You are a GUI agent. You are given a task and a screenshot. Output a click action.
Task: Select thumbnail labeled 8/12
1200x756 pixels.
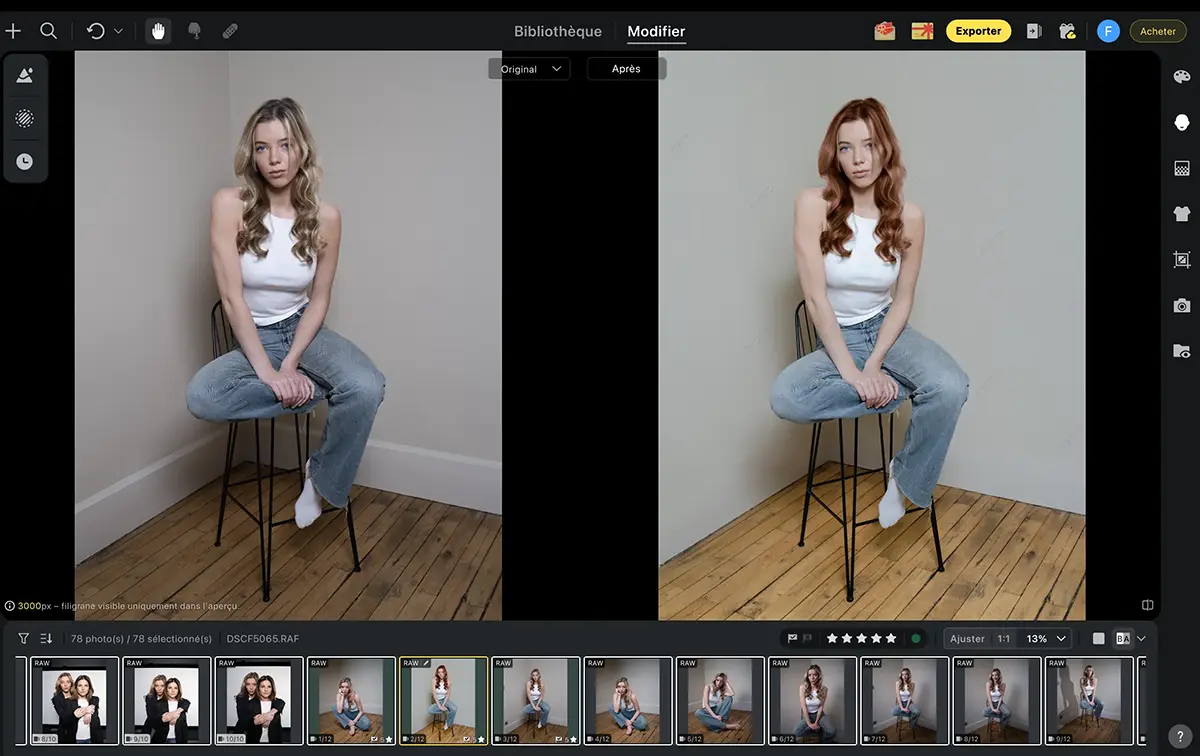996,701
